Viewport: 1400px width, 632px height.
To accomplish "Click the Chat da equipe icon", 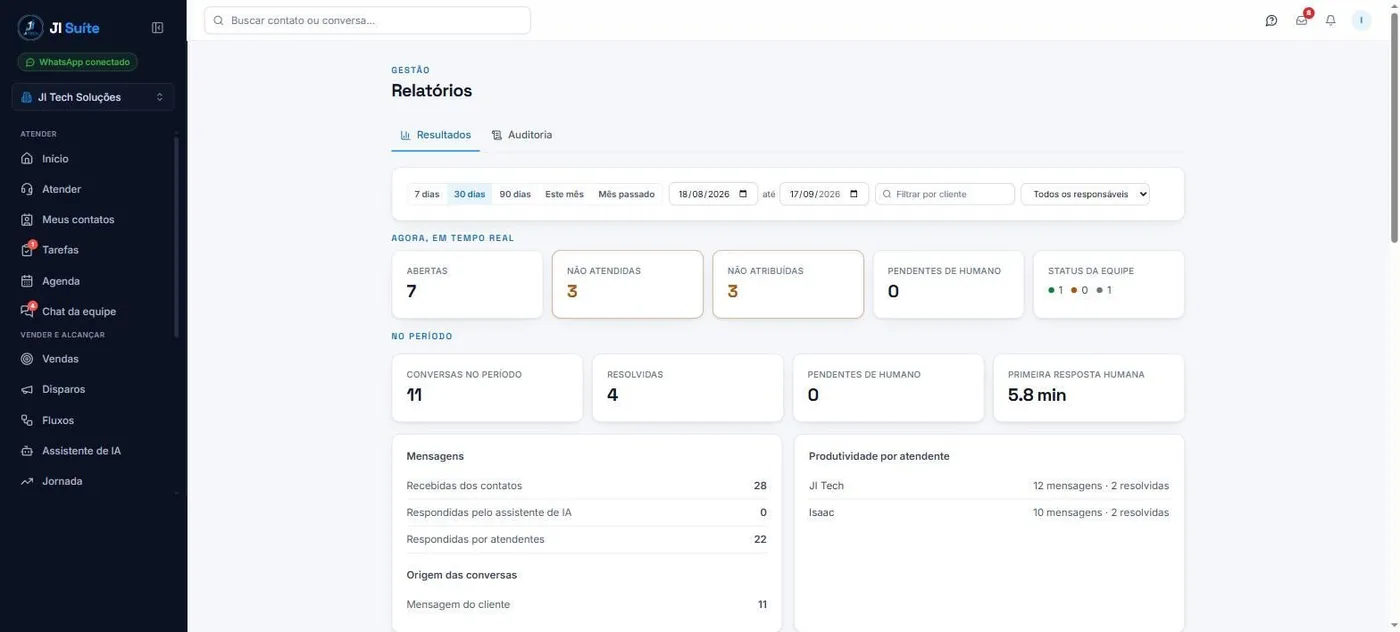I will (28, 311).
